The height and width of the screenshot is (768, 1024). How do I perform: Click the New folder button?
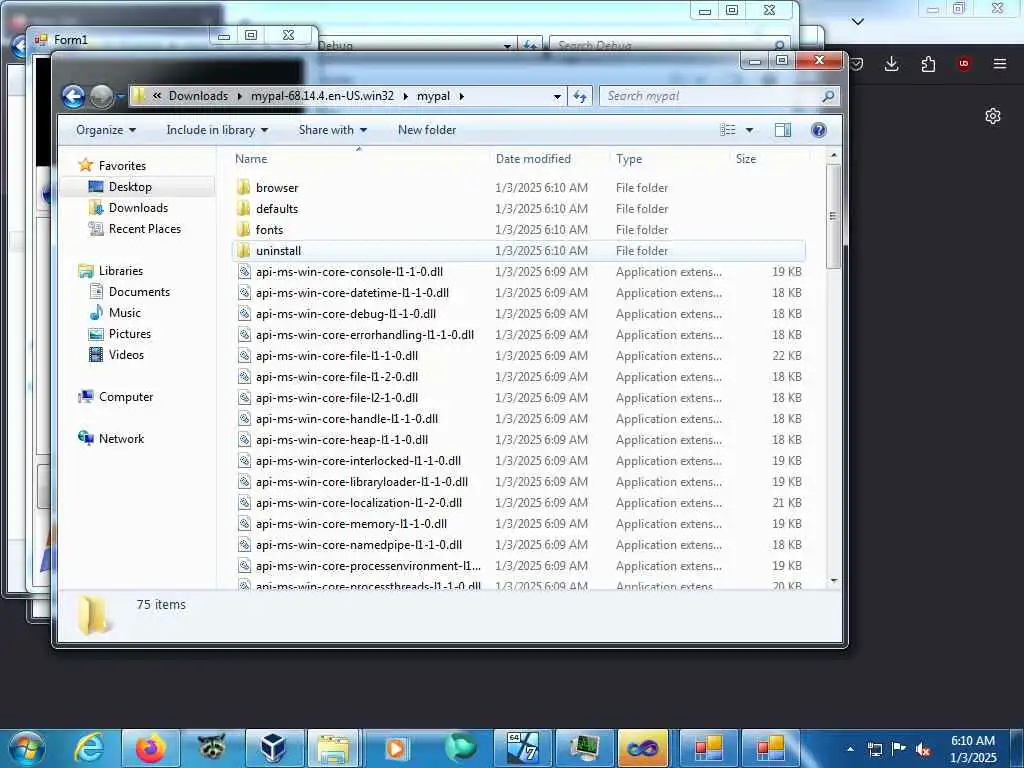tap(427, 130)
